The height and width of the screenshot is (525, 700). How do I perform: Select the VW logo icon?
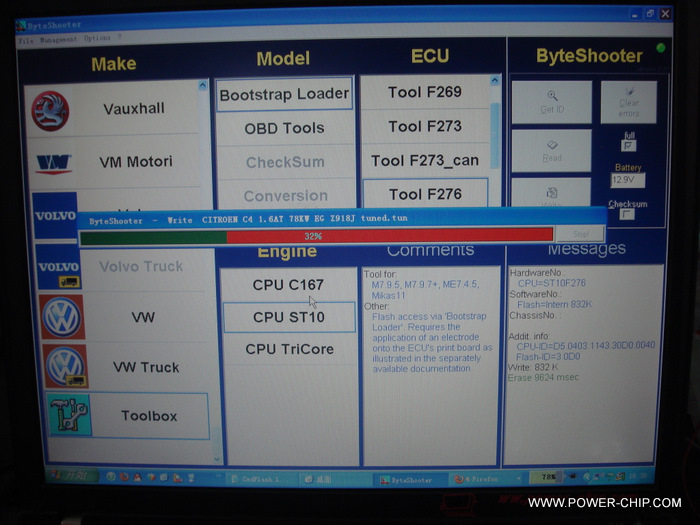(62, 317)
